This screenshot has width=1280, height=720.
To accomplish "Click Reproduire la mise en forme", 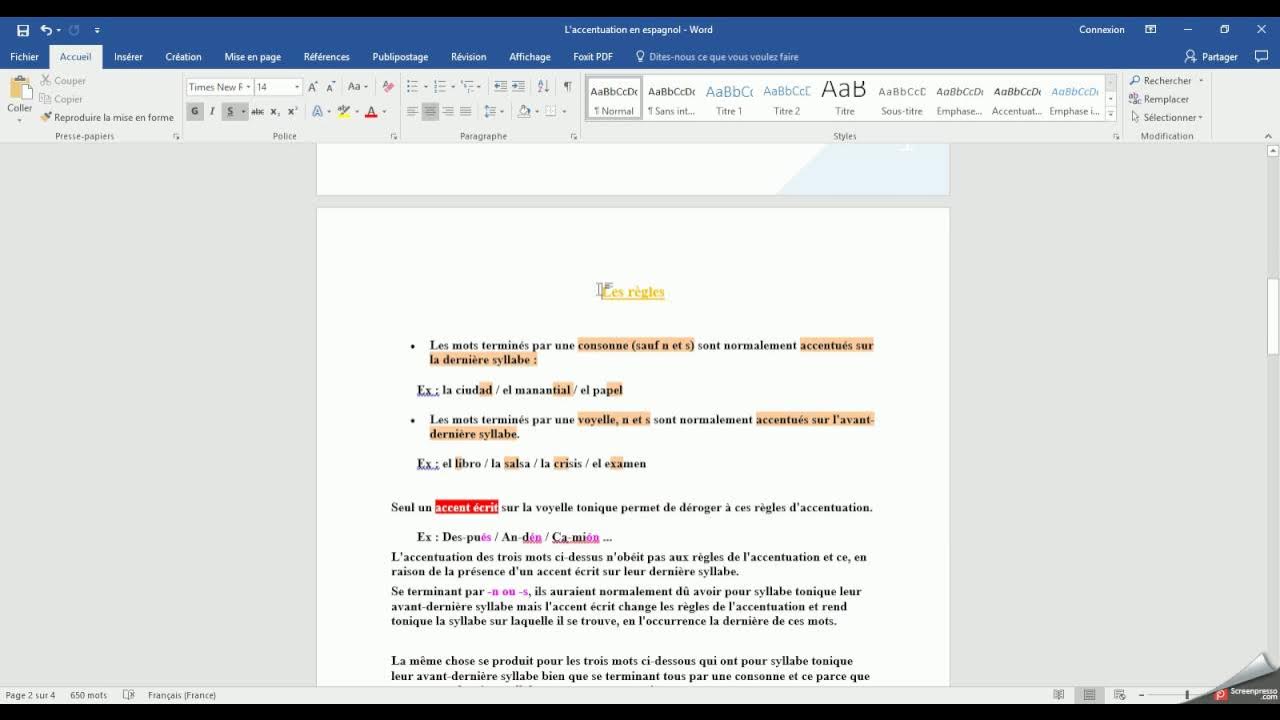I will (107, 117).
